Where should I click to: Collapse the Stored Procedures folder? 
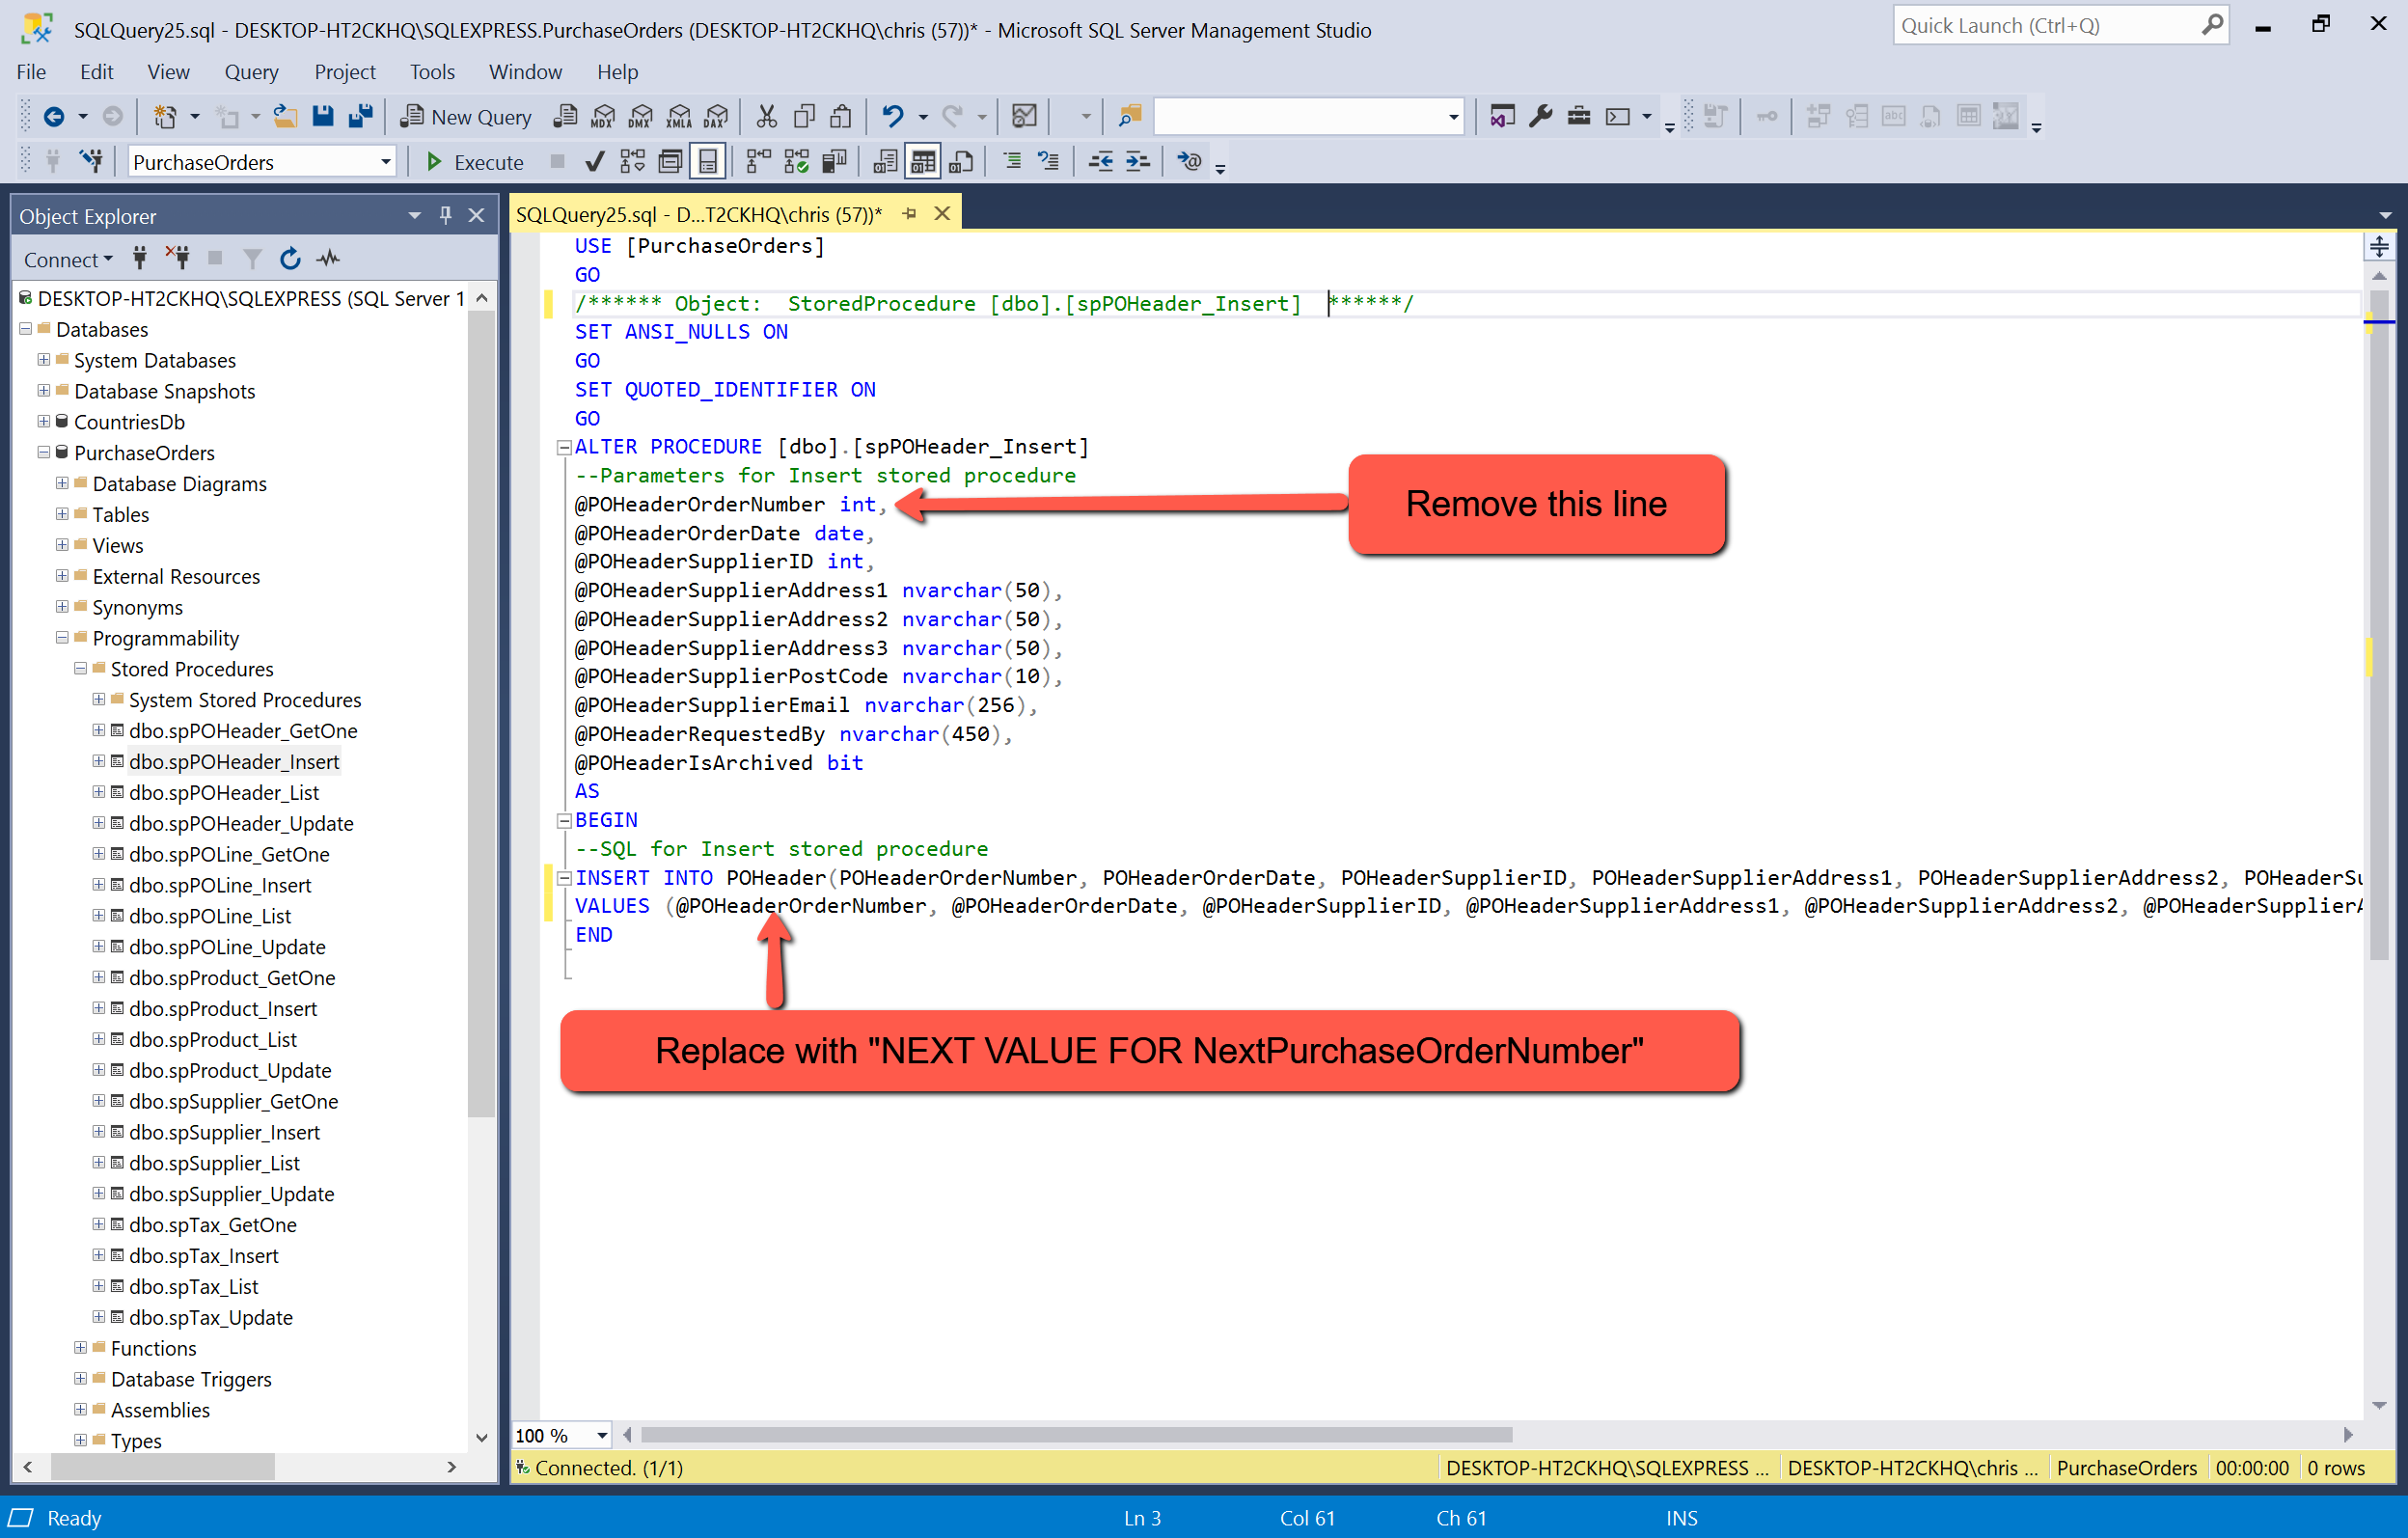click(80, 669)
